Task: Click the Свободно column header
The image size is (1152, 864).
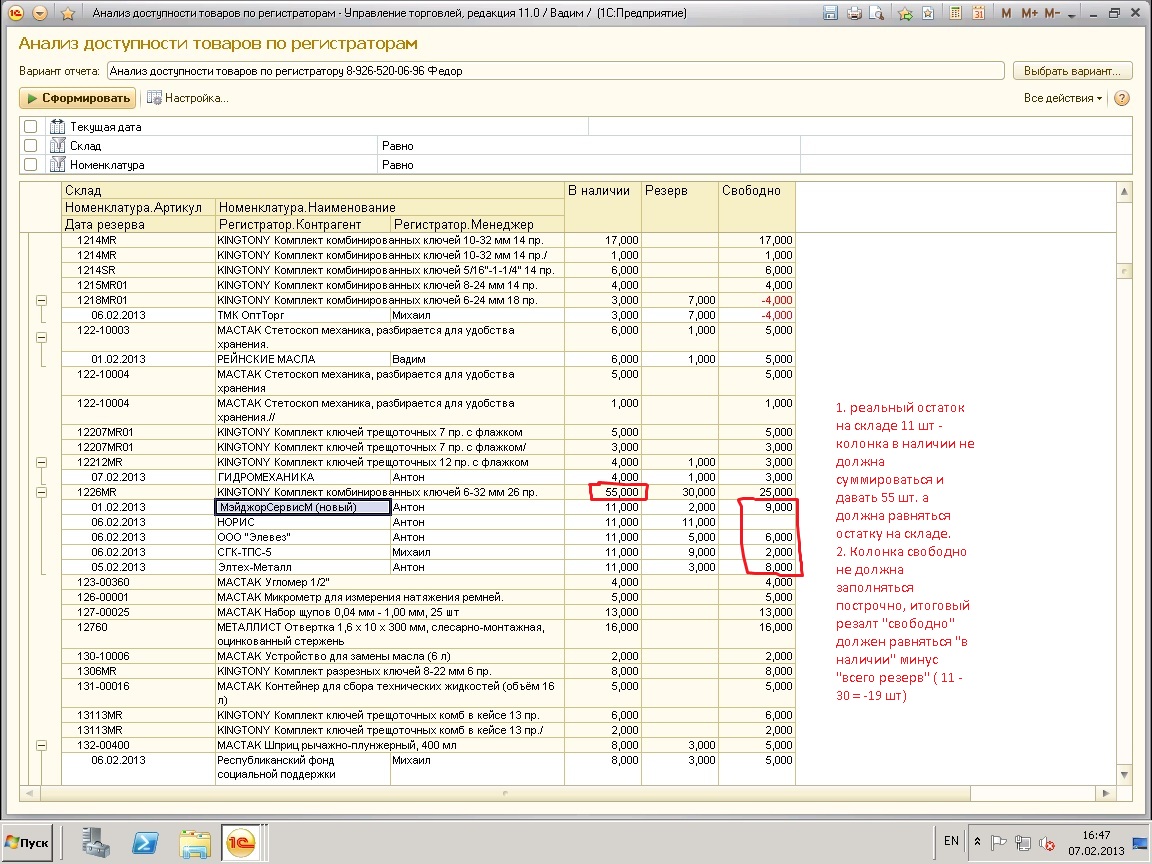Action: 757,207
